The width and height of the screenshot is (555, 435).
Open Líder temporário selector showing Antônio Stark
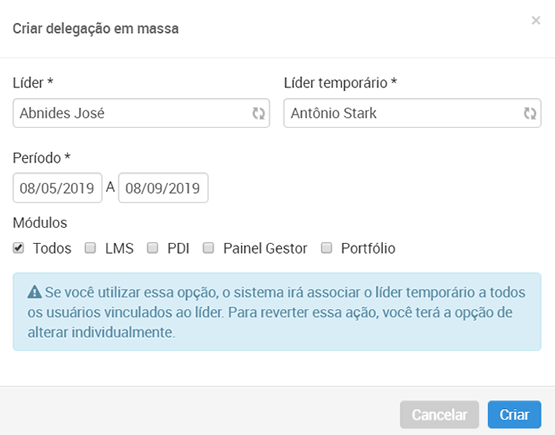point(412,113)
